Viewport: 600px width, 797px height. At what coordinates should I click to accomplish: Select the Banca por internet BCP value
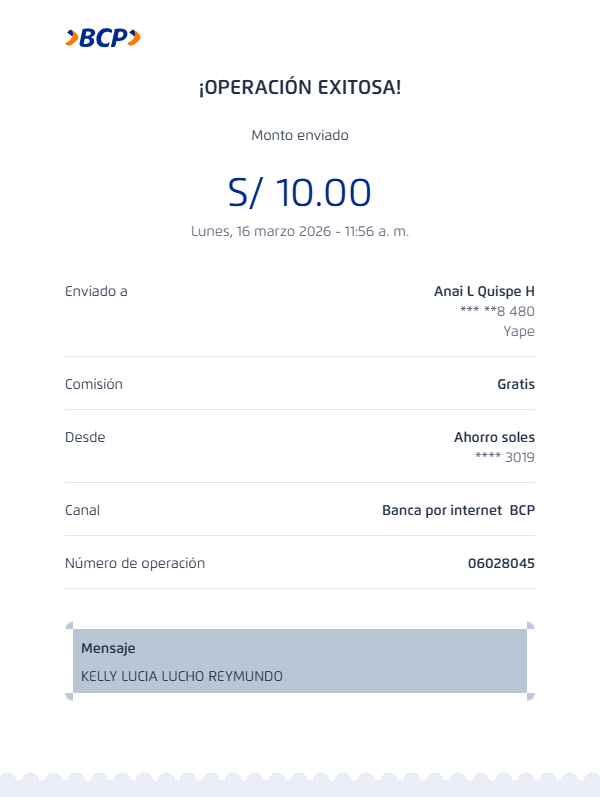[x=458, y=510]
